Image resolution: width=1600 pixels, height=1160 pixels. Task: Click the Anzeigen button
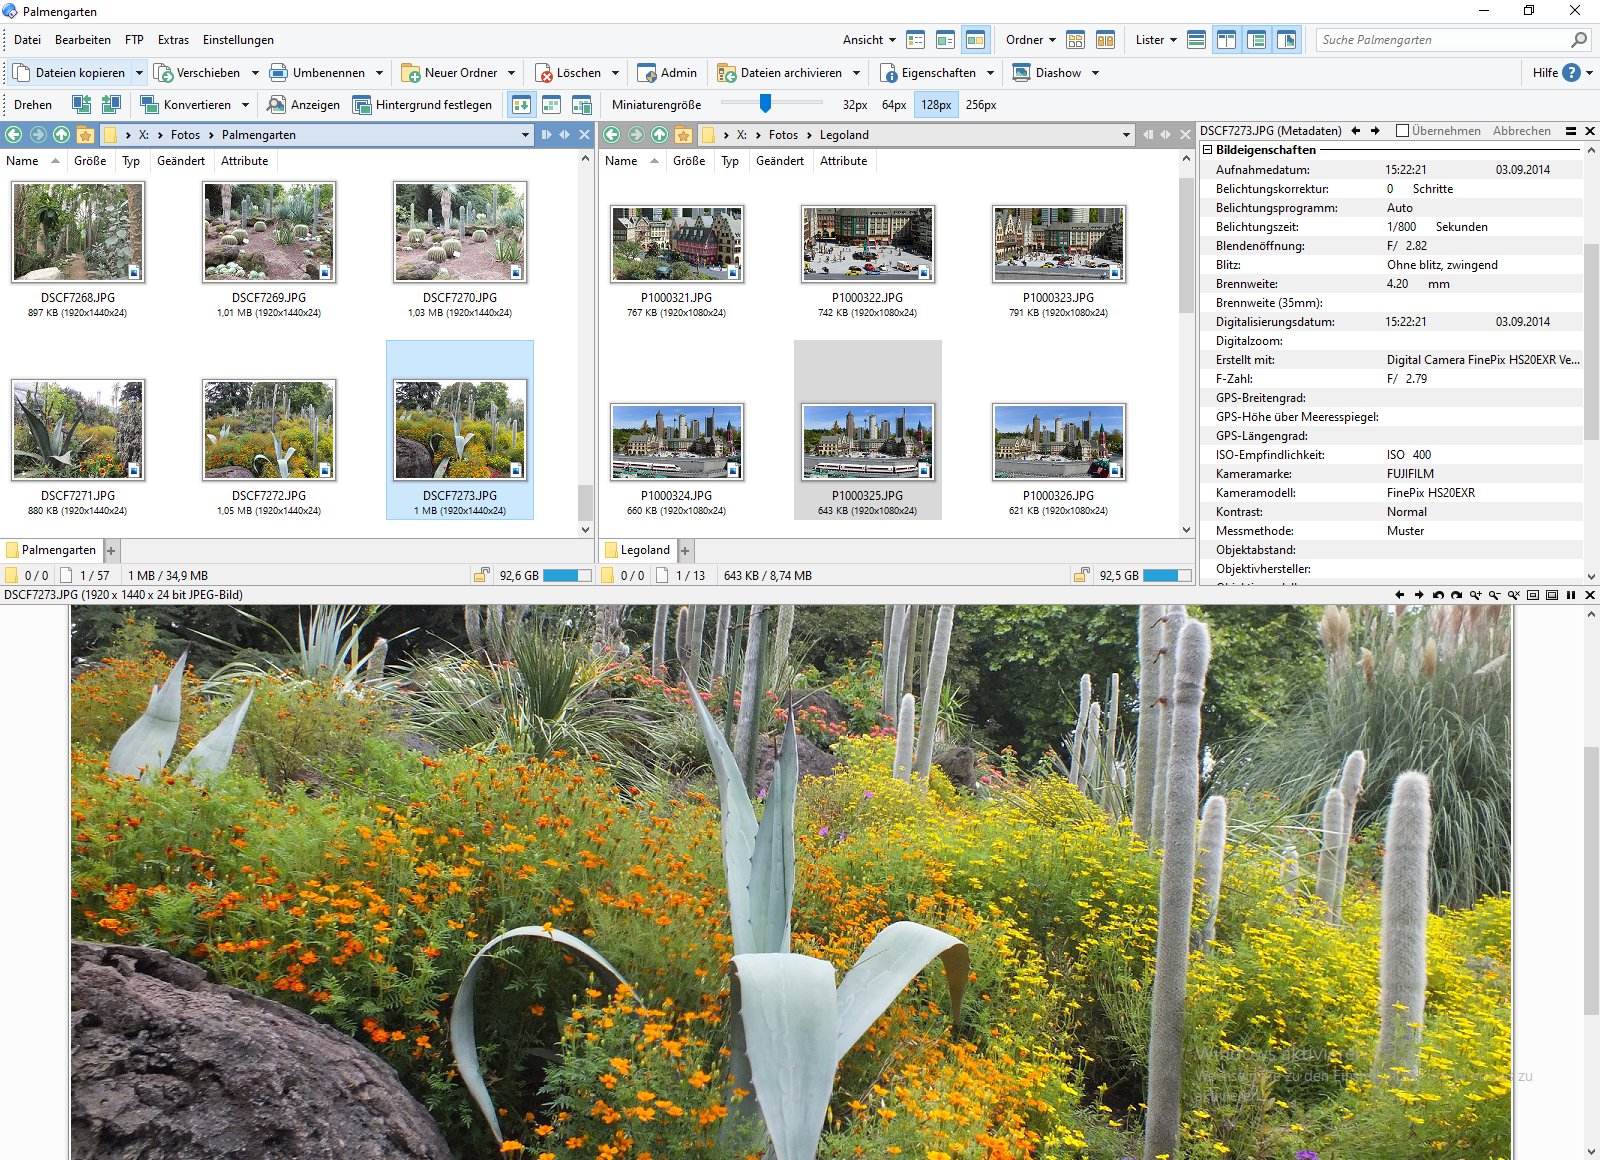pyautogui.click(x=304, y=104)
